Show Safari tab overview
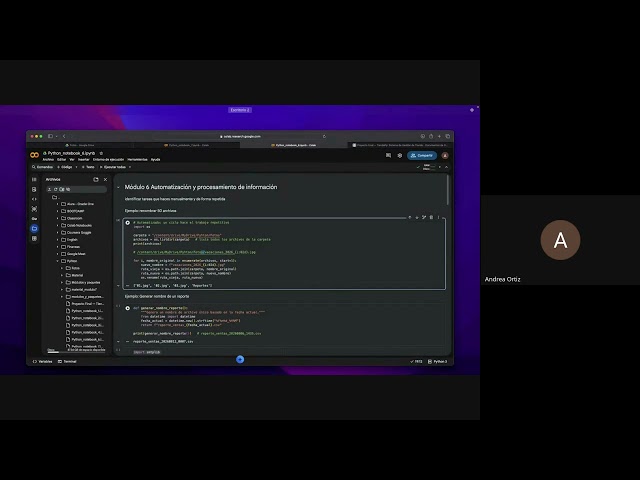The height and width of the screenshot is (480, 640). click(x=447, y=136)
